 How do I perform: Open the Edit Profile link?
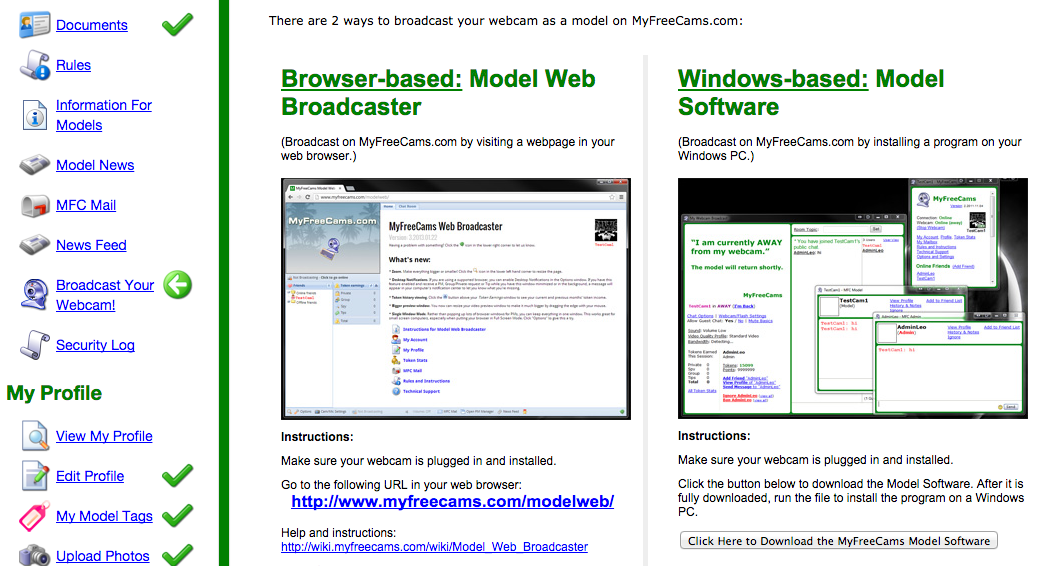point(90,476)
